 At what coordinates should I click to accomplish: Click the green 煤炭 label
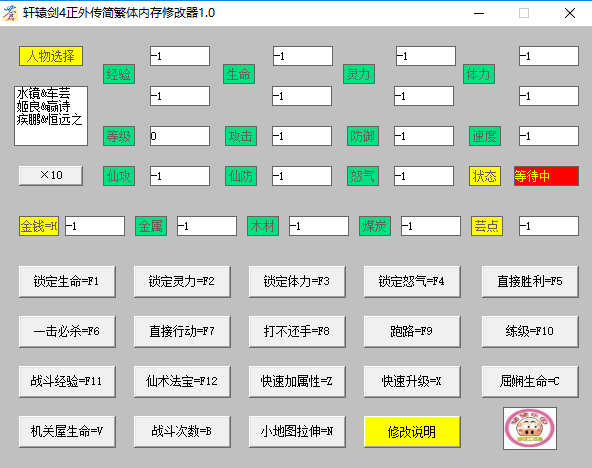[x=375, y=226]
